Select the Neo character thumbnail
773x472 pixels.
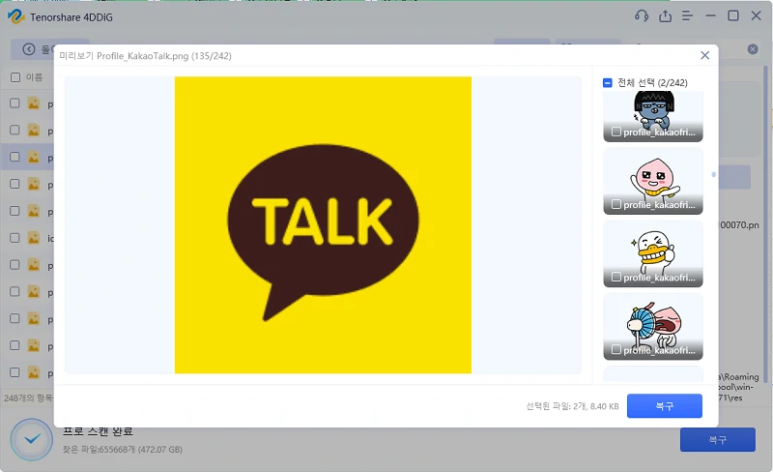point(653,116)
